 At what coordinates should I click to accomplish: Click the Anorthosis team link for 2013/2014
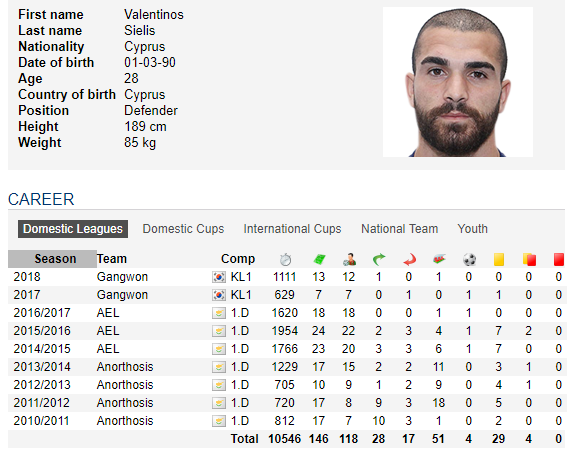click(125, 367)
